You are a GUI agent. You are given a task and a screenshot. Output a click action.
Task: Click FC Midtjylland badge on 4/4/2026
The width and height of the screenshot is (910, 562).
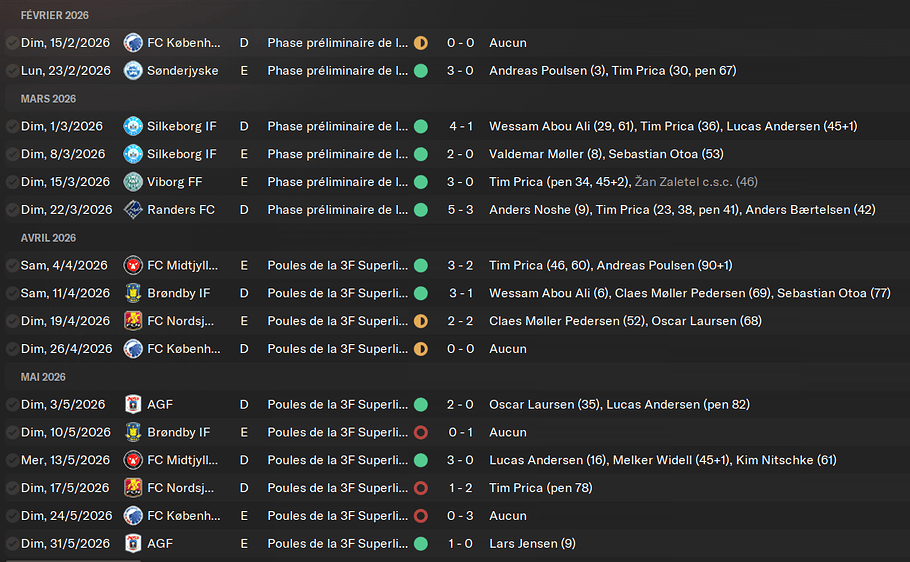[x=133, y=266]
